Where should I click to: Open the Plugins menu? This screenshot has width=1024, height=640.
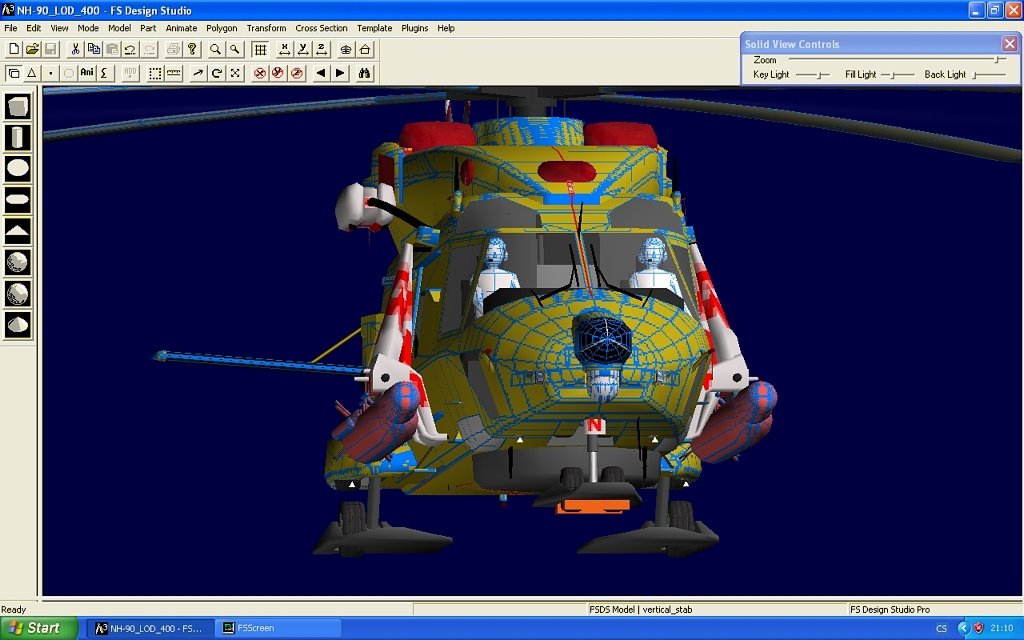pos(415,28)
